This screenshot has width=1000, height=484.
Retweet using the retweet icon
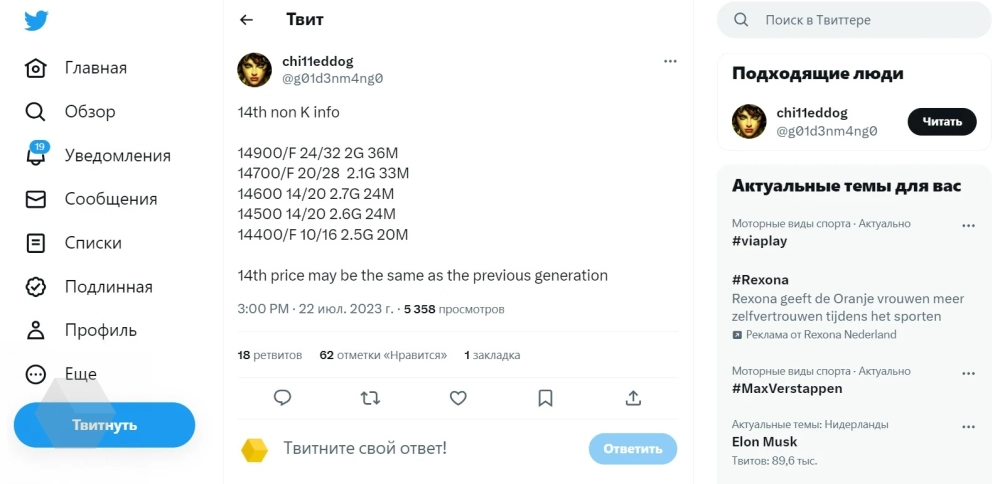click(370, 398)
